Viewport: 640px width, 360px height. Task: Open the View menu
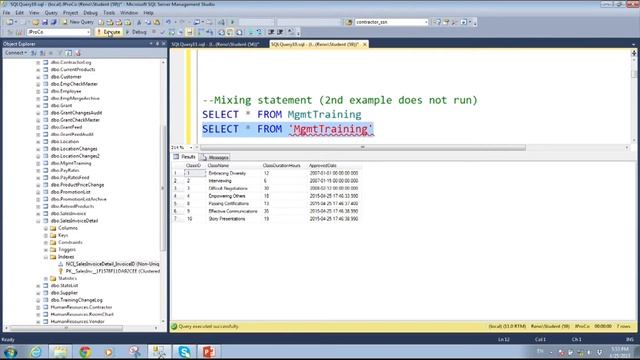pyautogui.click(x=34, y=13)
